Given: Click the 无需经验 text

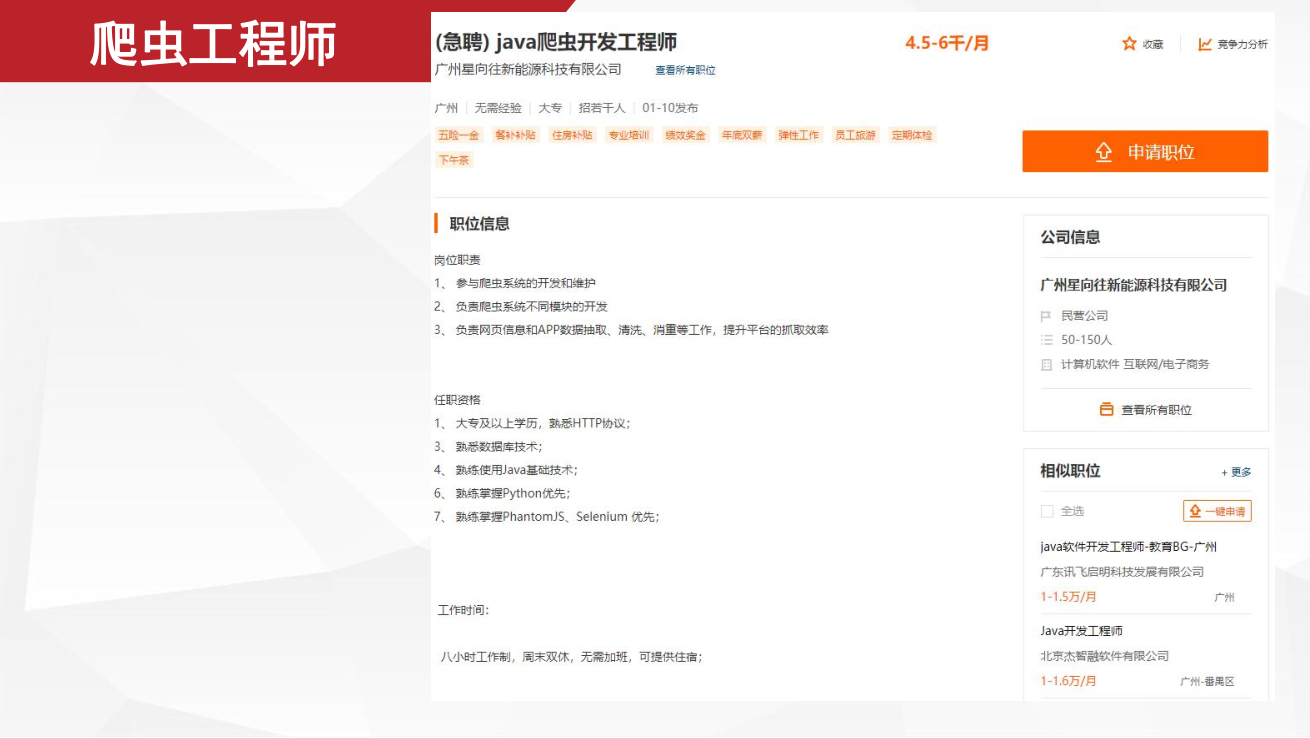Looking at the screenshot, I should [498, 108].
